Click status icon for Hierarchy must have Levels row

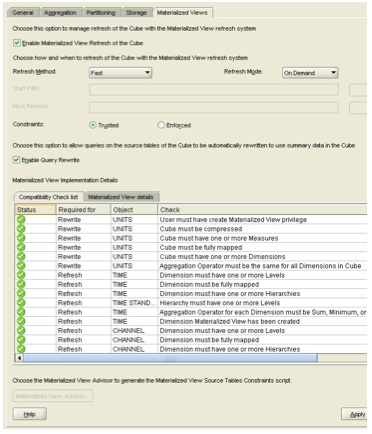pos(21,303)
